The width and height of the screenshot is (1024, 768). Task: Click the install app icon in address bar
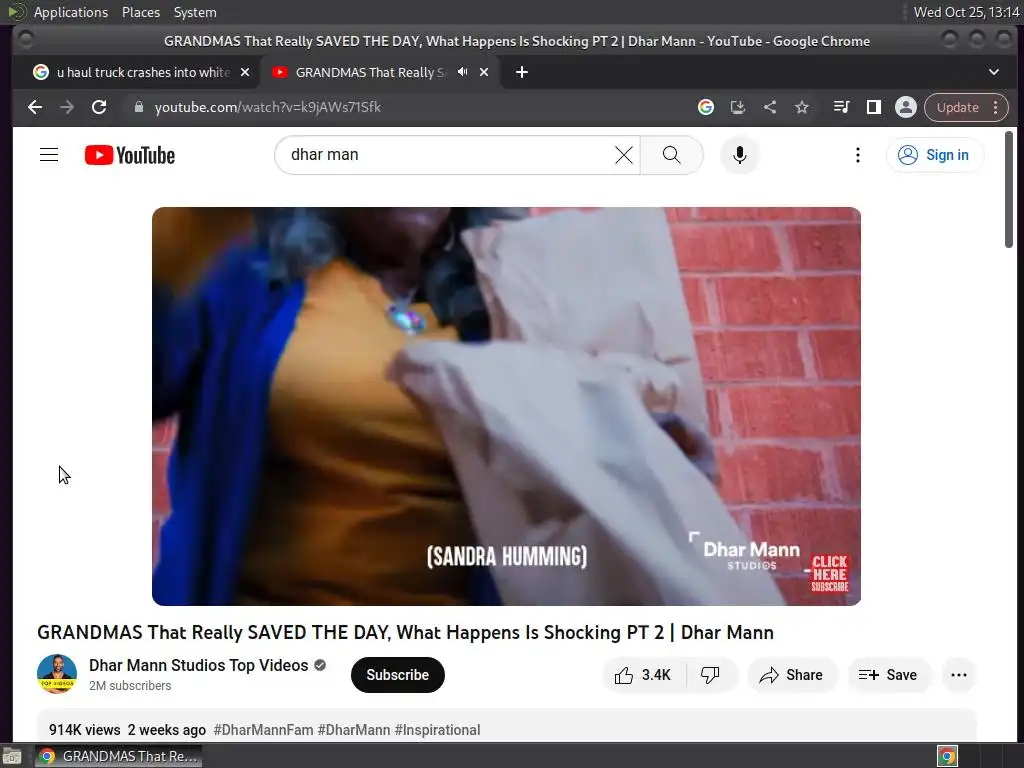point(737,107)
